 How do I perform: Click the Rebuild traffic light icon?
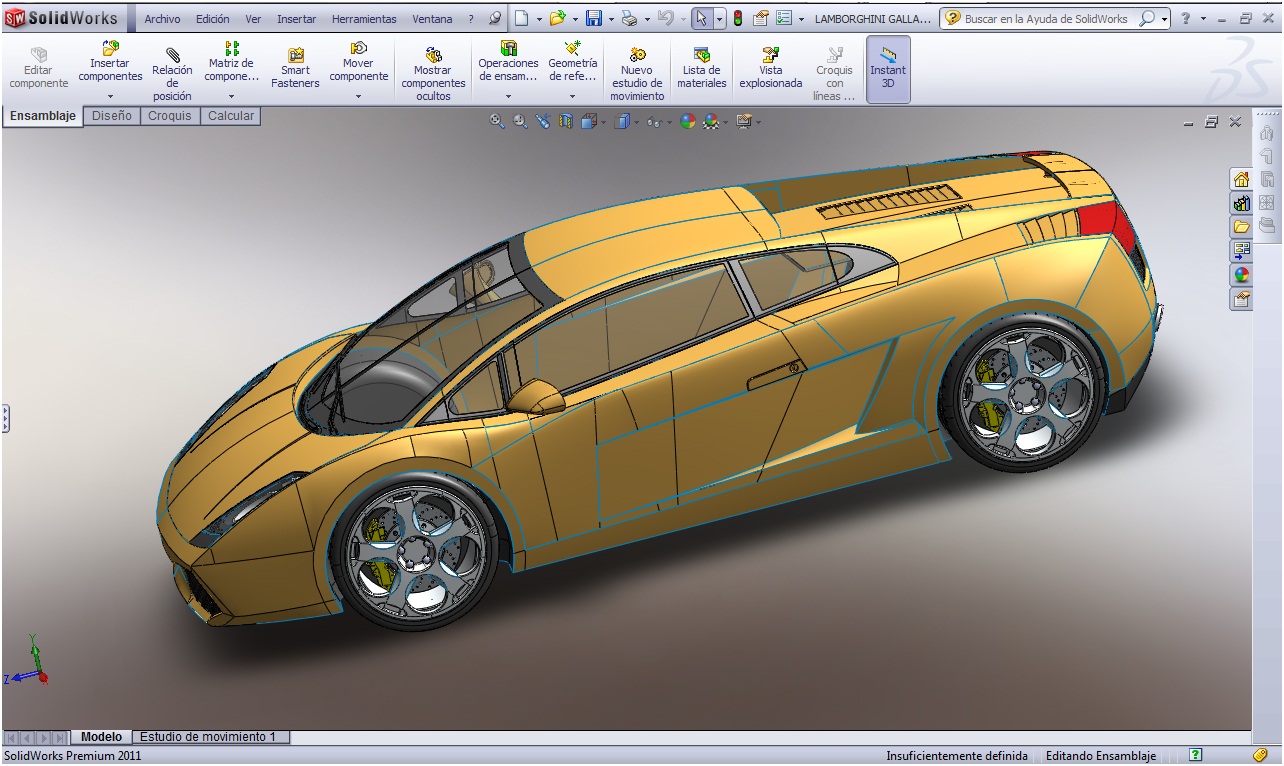[x=738, y=18]
